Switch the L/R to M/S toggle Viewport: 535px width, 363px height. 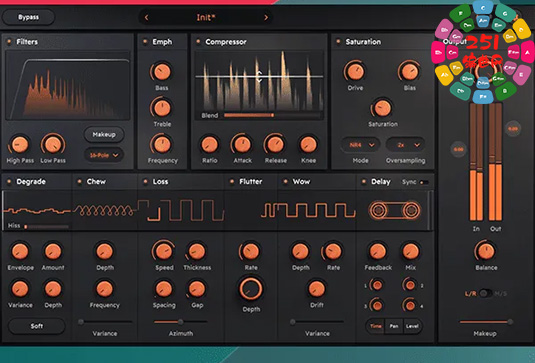click(x=485, y=293)
